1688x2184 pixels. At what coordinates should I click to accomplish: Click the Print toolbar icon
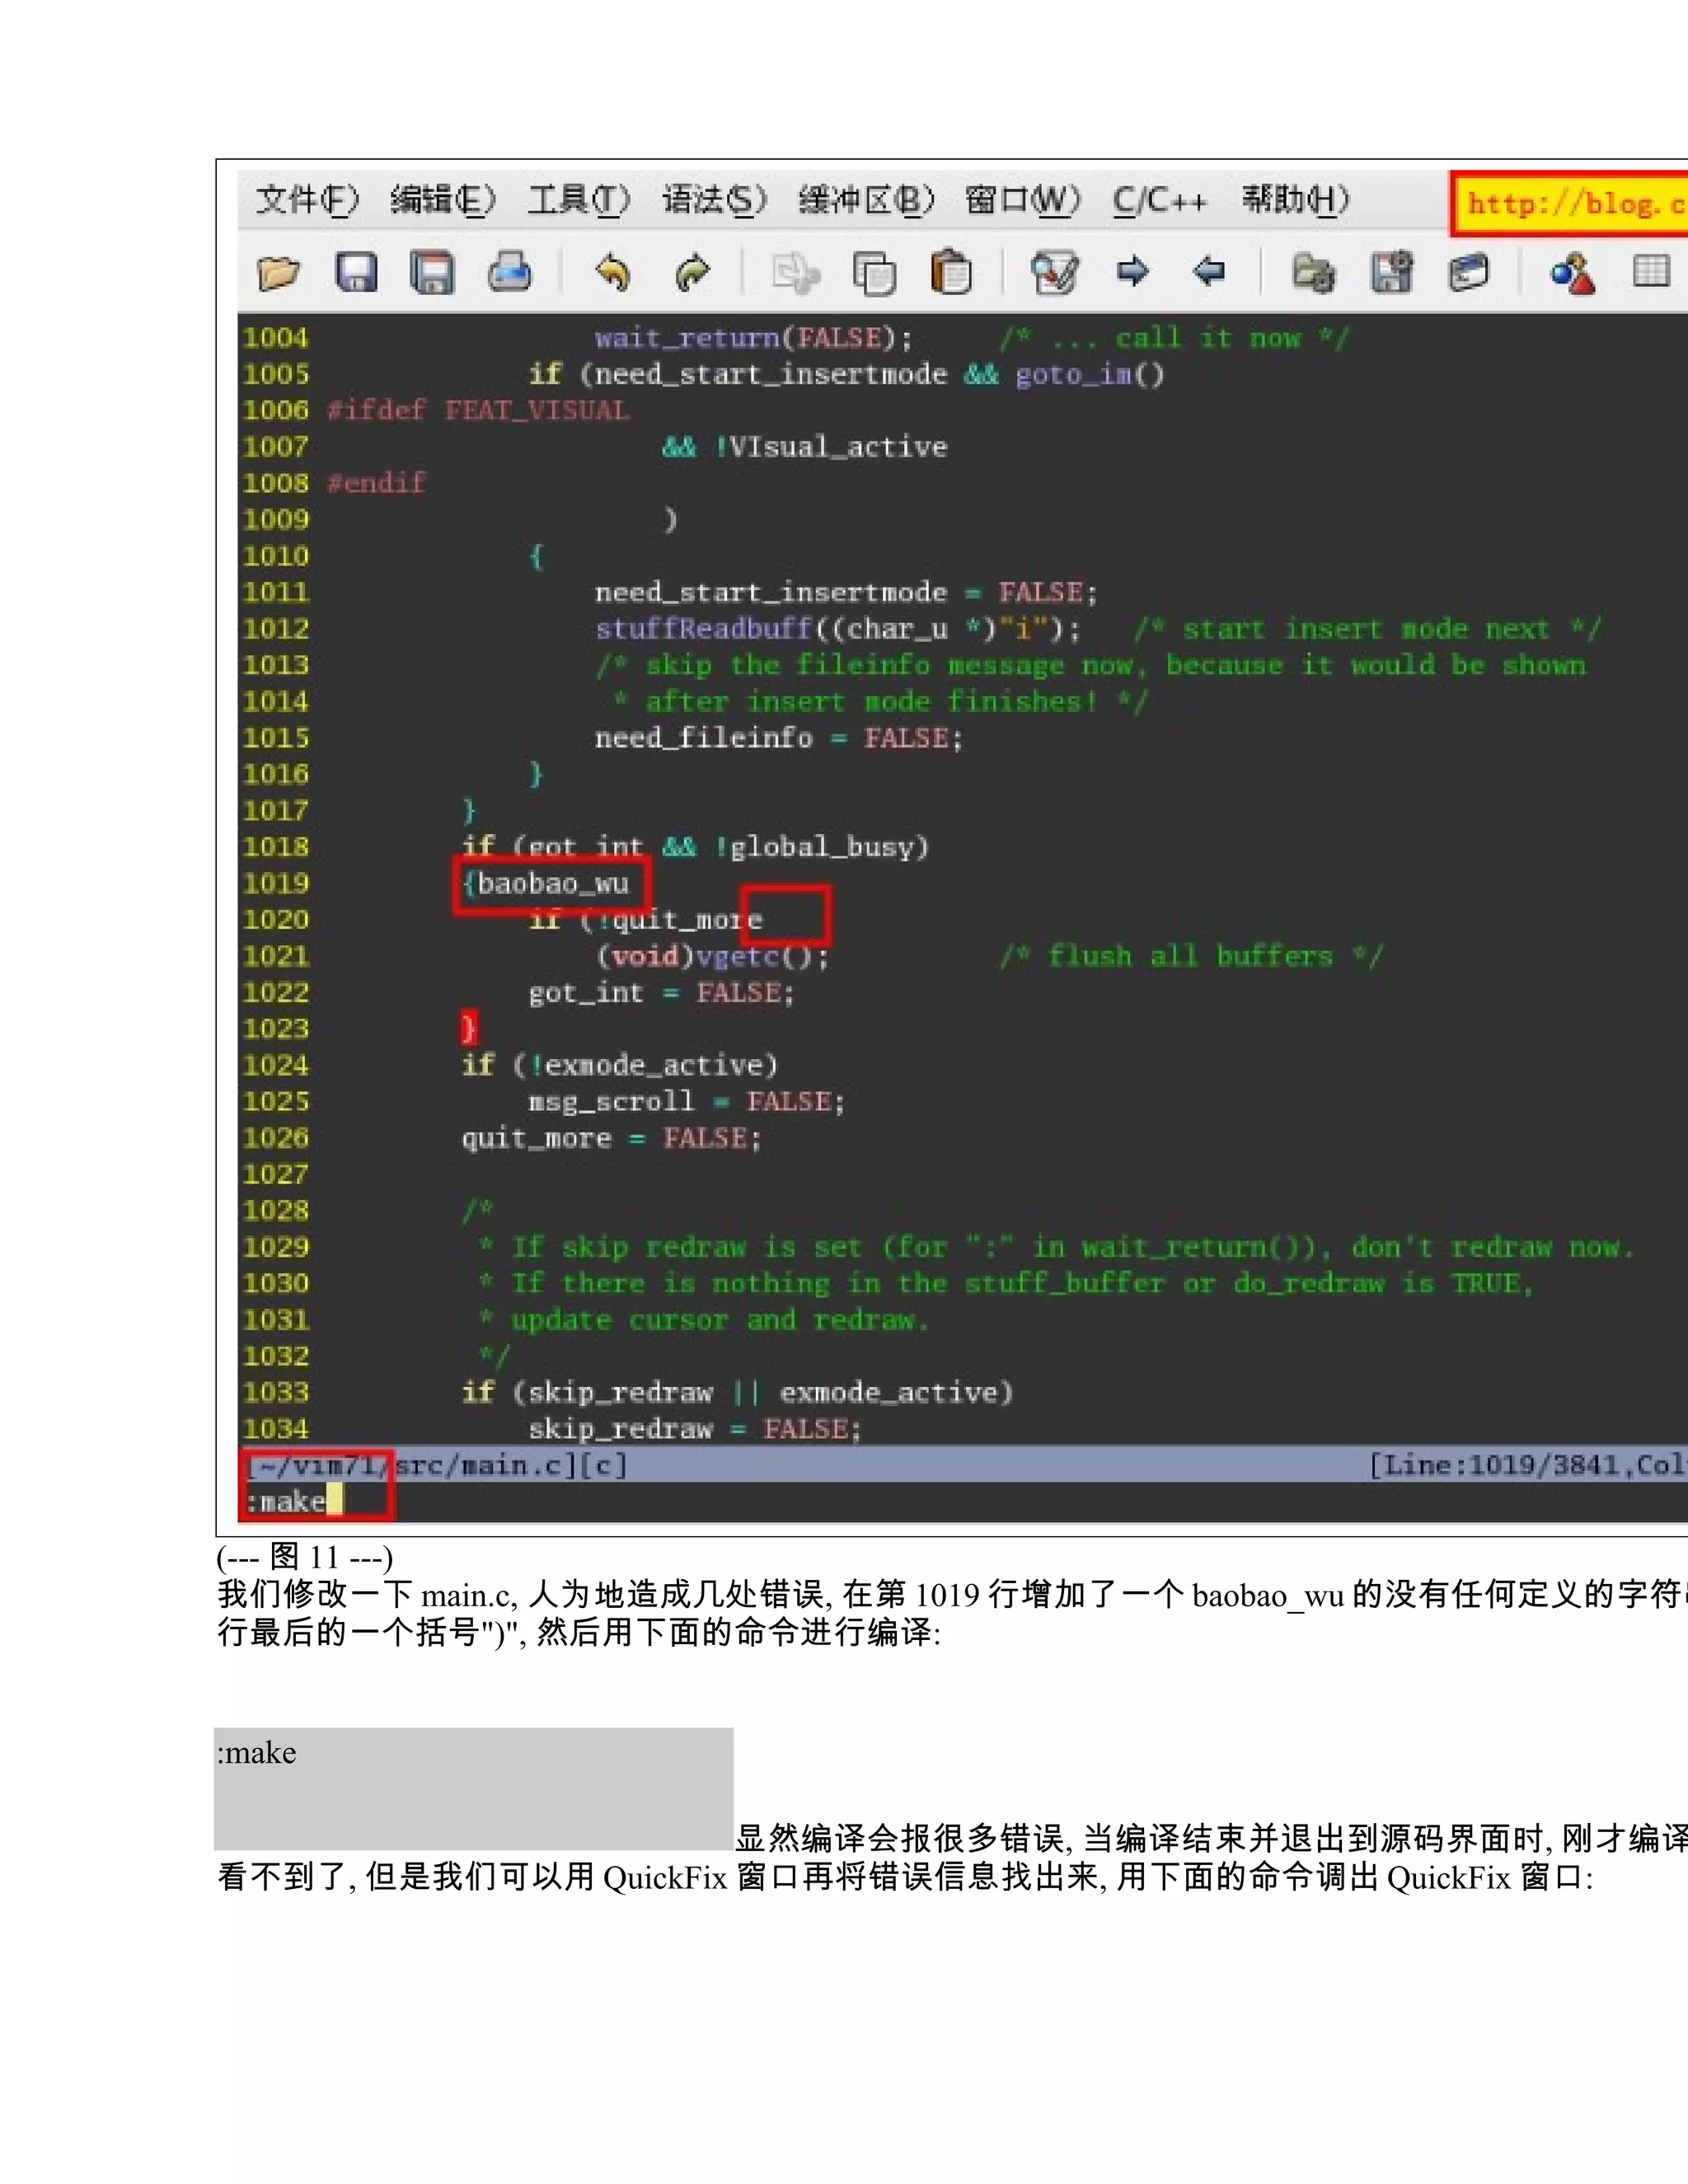point(509,272)
